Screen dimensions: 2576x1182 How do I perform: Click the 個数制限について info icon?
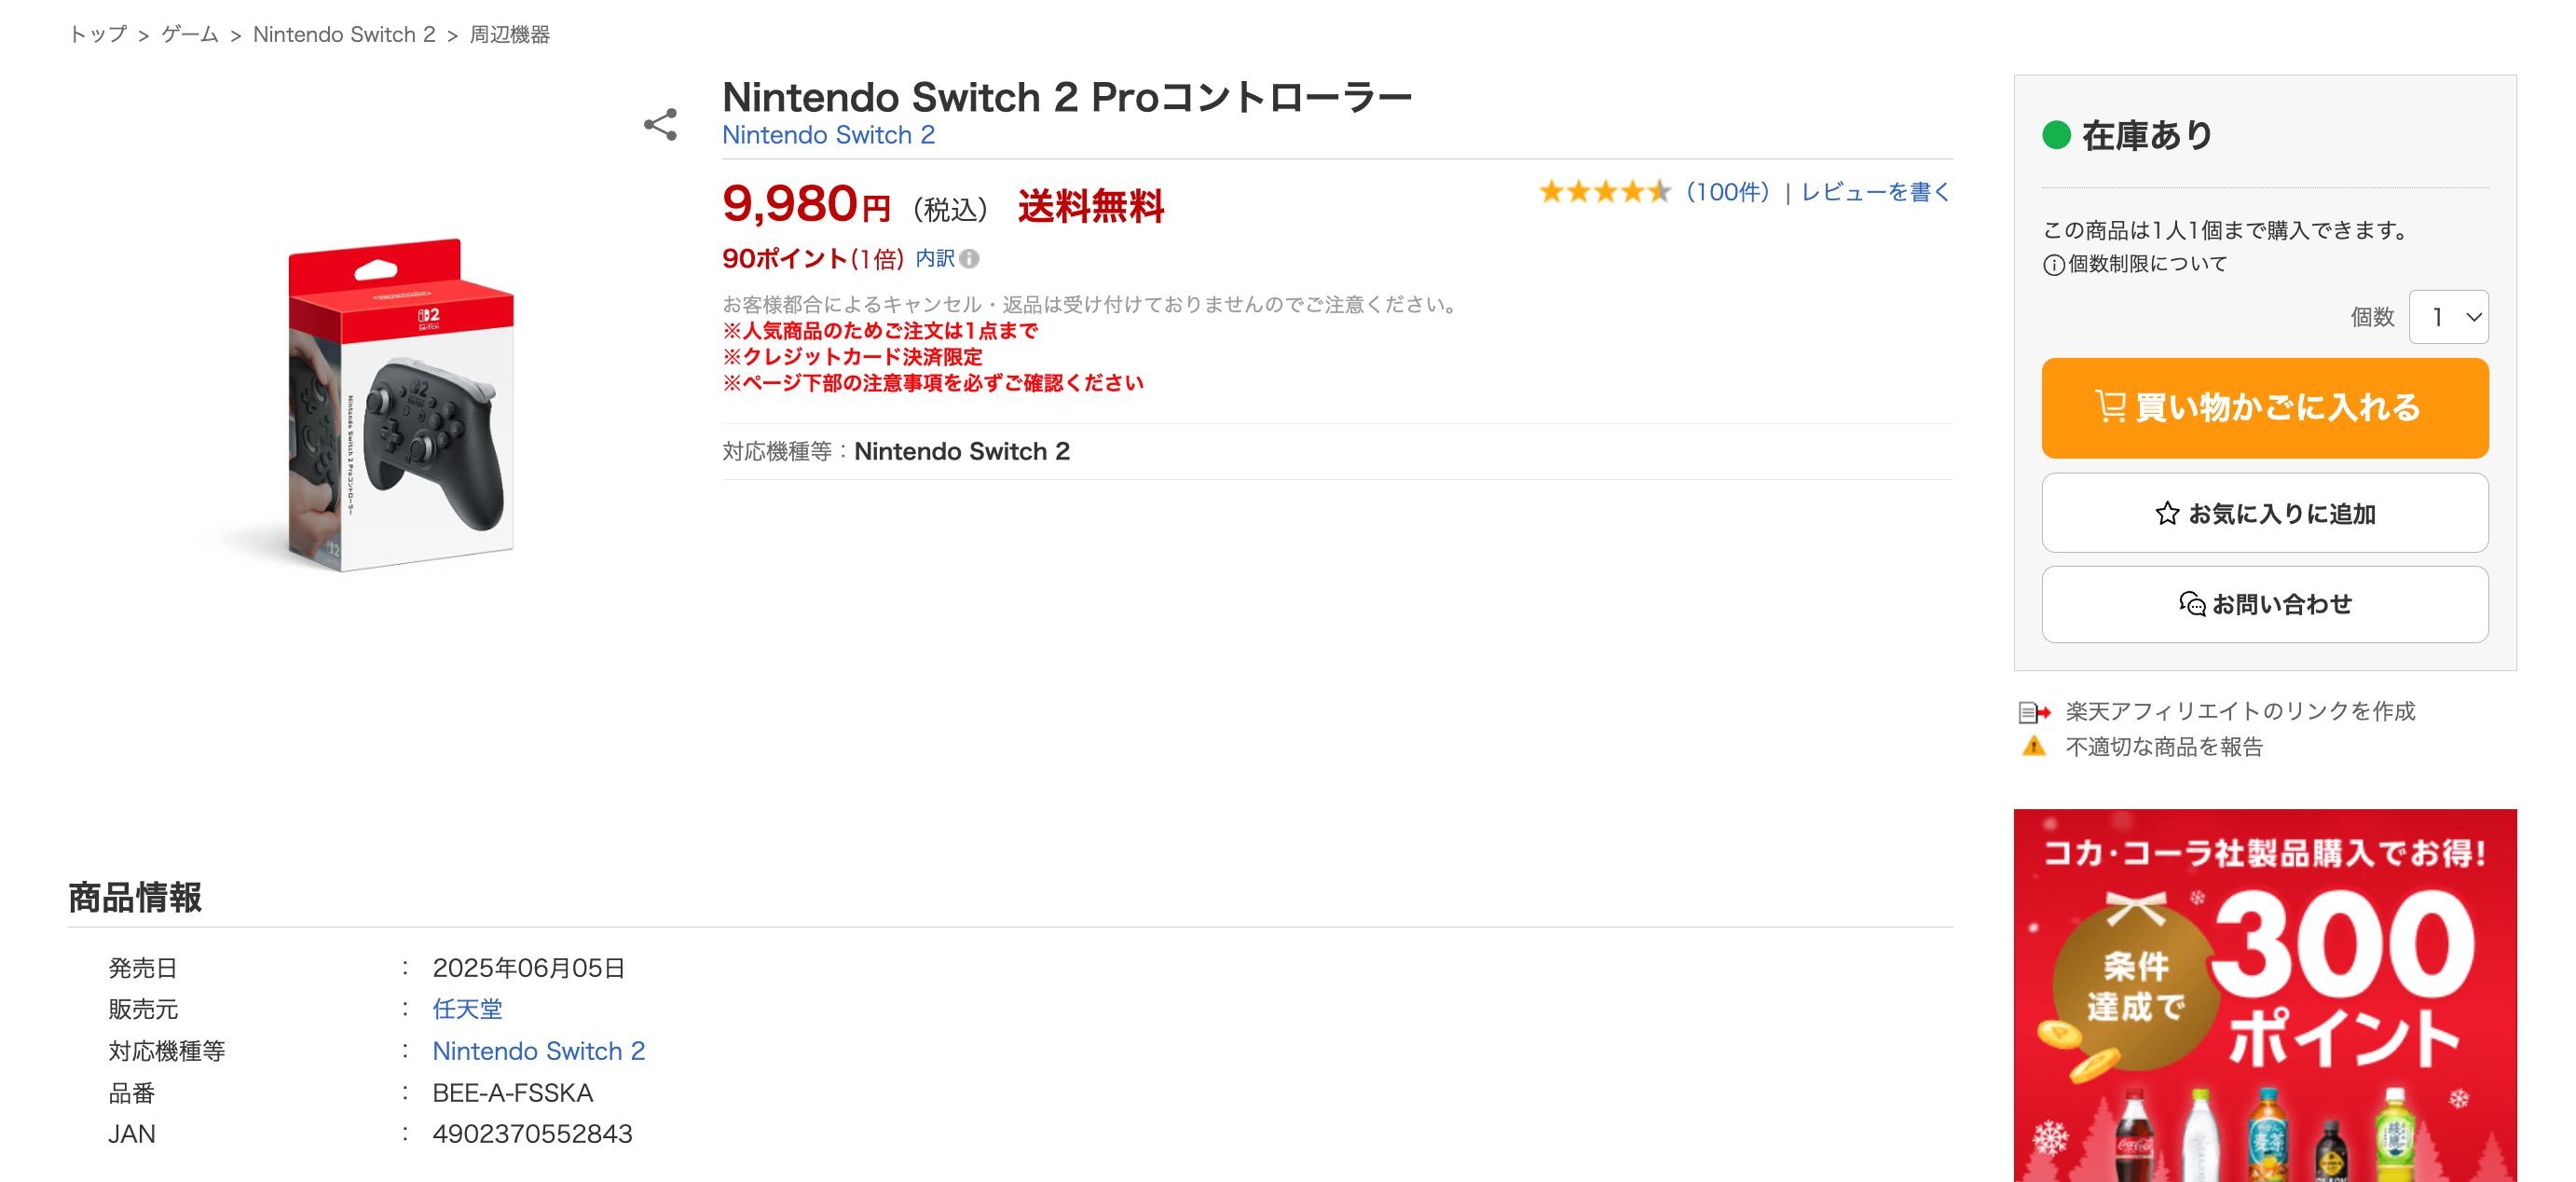coord(2053,265)
